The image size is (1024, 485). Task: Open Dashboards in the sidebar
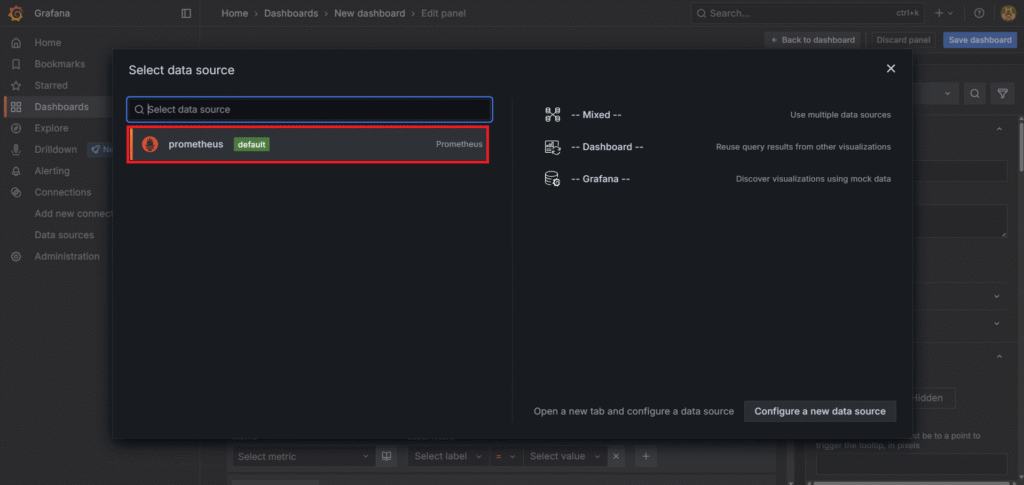61,106
